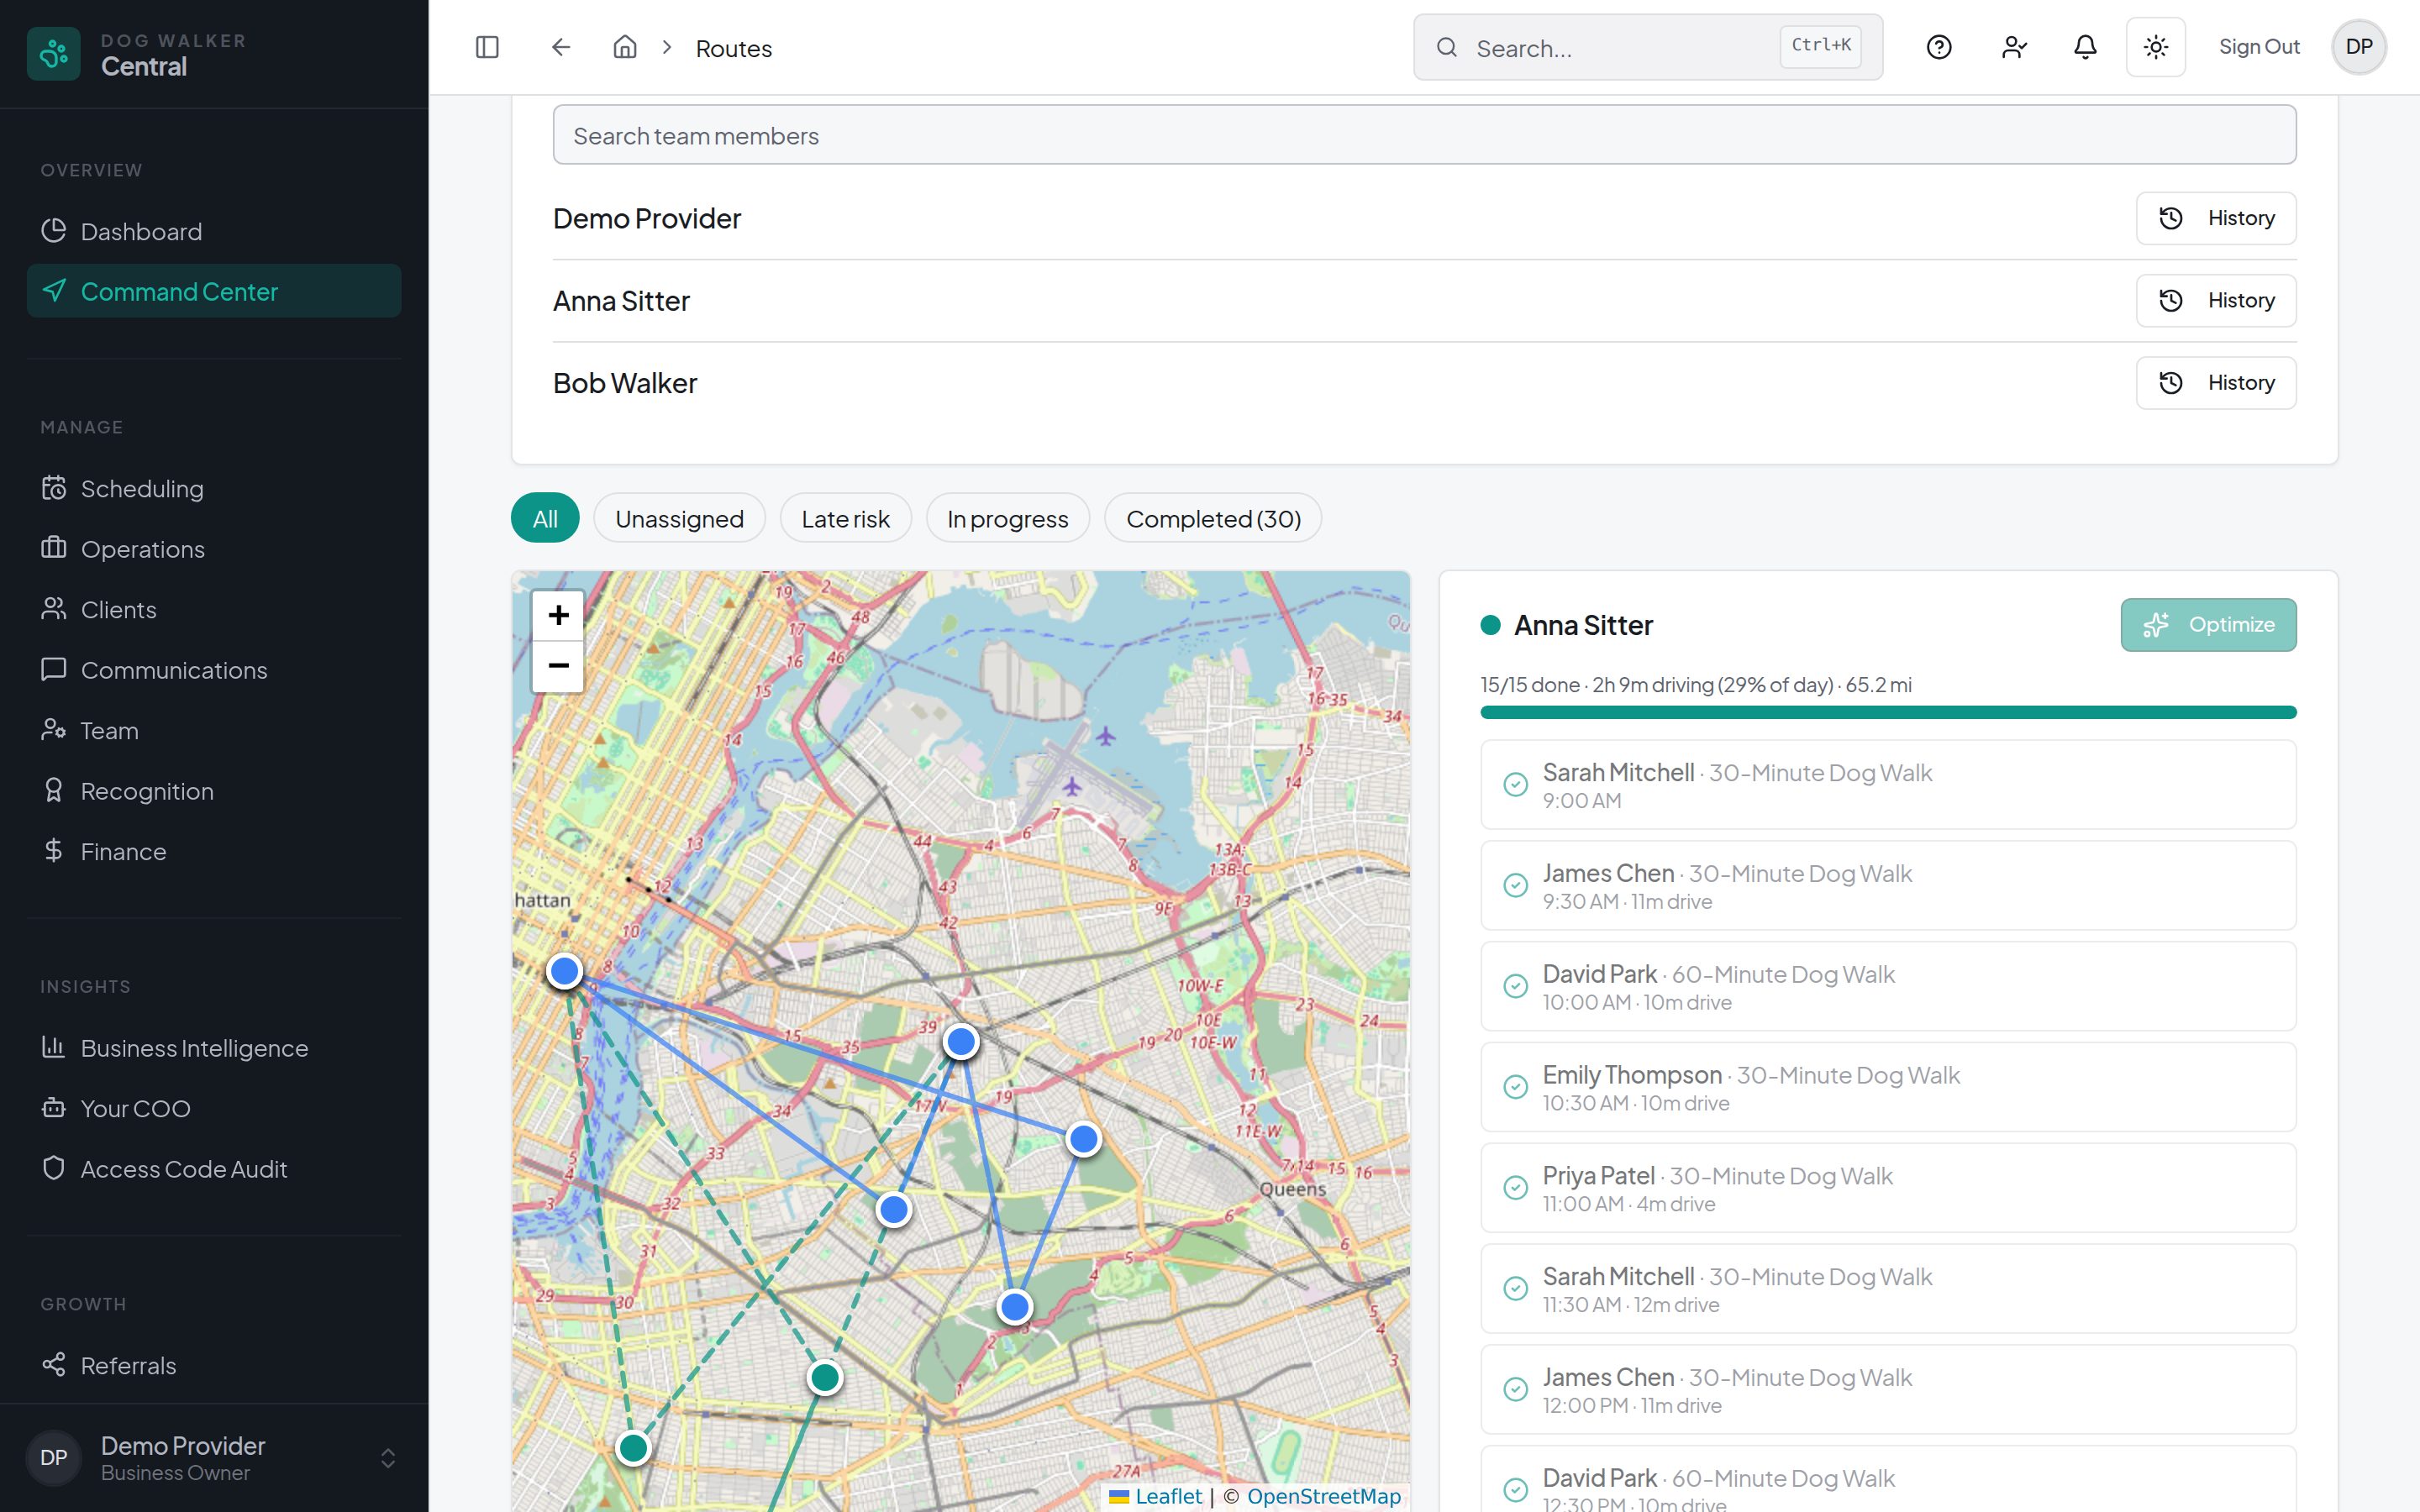Optimize Anna Sitter's route
Image resolution: width=2420 pixels, height=1512 pixels.
pos(2208,624)
